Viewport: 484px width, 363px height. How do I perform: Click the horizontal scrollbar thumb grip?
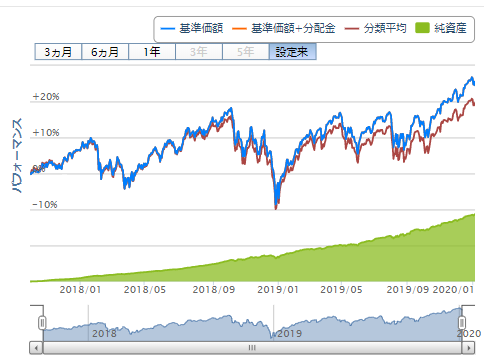(252, 348)
